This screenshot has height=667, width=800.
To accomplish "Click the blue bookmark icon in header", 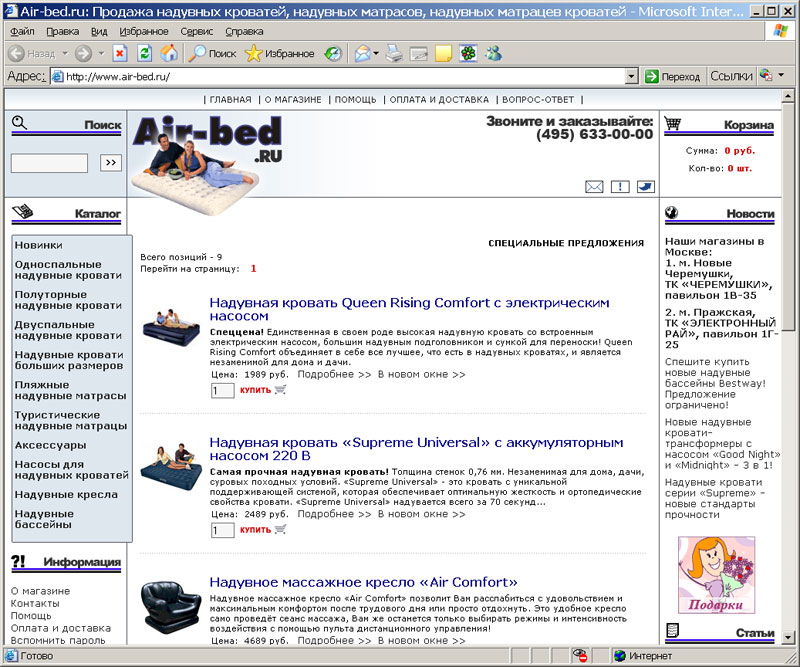I will coord(646,187).
